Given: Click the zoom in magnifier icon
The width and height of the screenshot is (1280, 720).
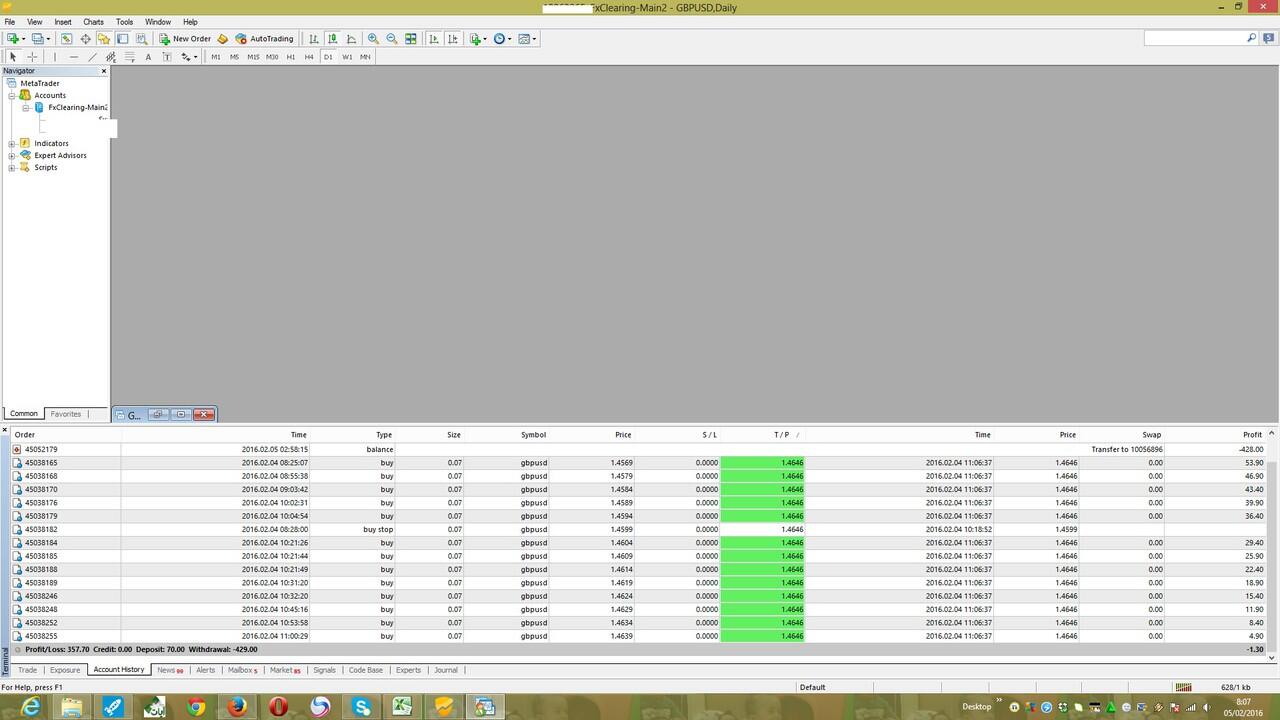Looking at the screenshot, I should (x=373, y=39).
